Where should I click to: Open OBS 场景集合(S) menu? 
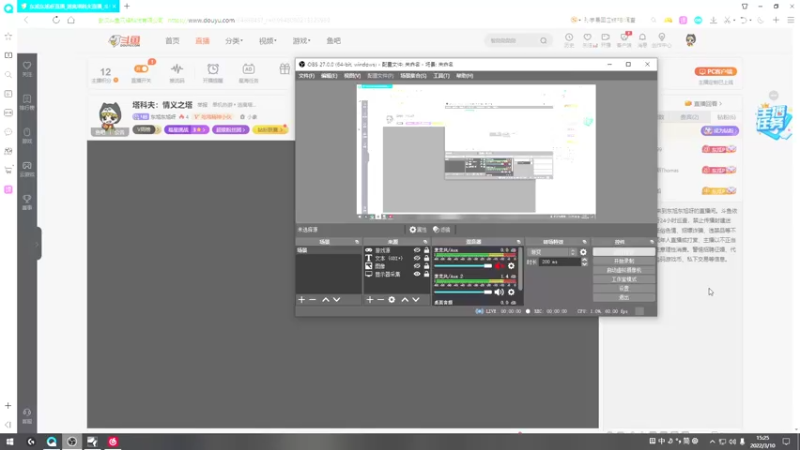(x=413, y=76)
